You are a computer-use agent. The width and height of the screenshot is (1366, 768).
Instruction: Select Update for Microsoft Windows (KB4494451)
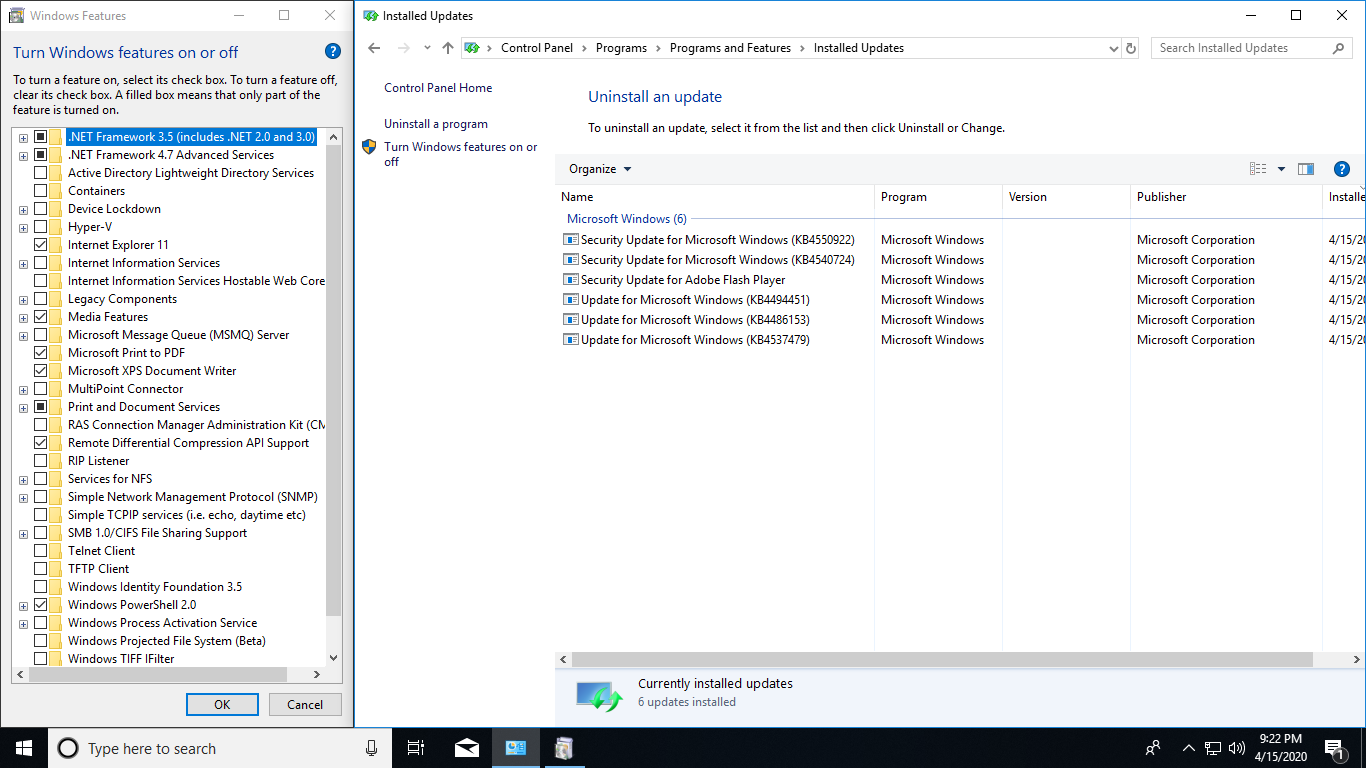click(695, 300)
